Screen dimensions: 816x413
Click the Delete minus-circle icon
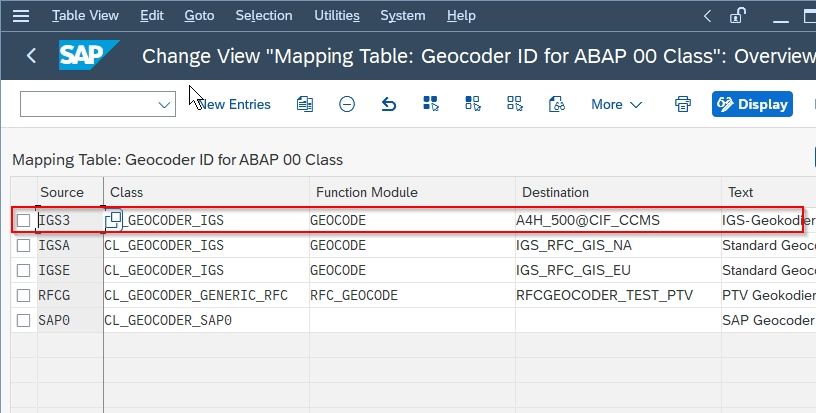click(347, 105)
